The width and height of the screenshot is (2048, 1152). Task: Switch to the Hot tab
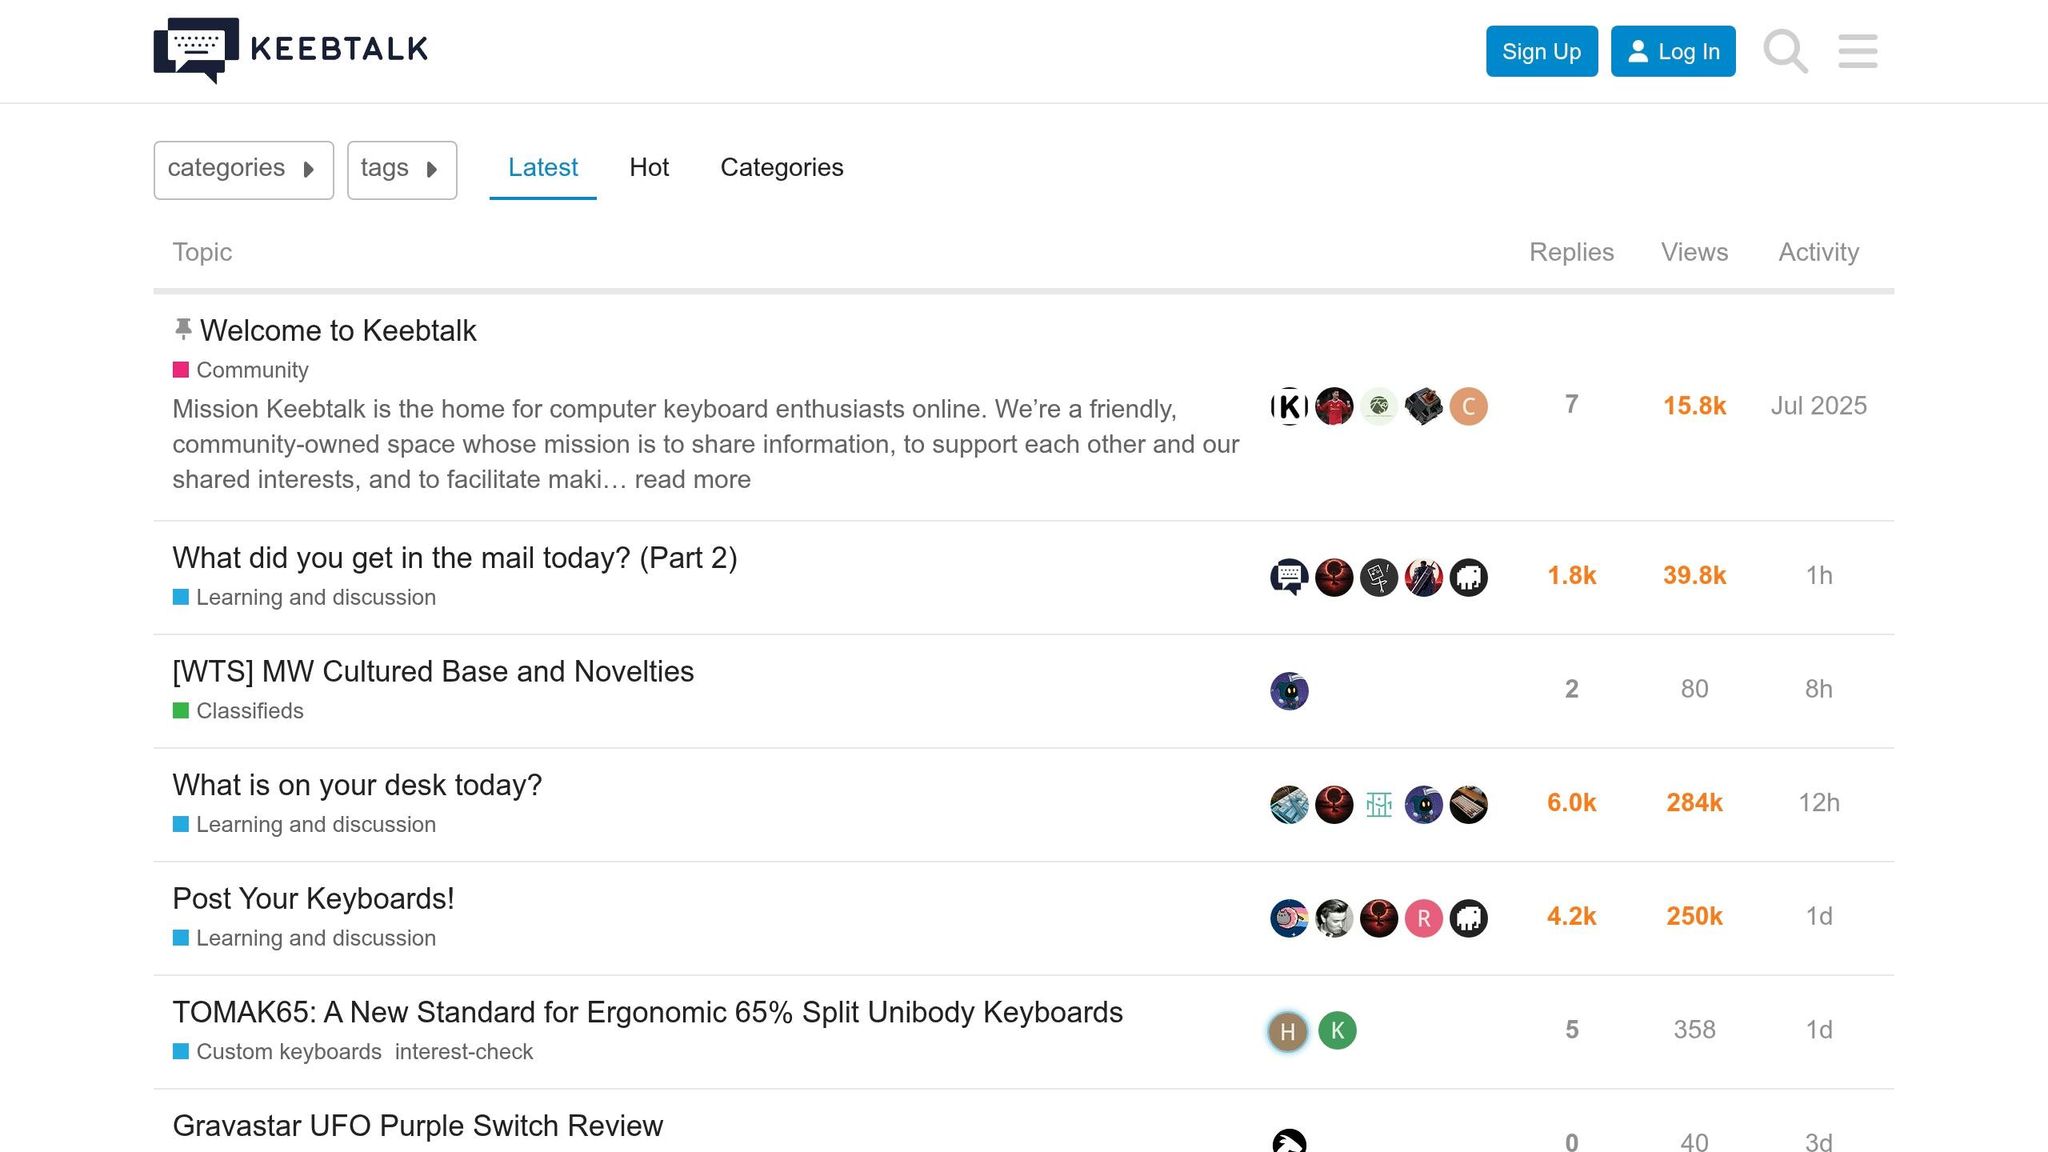649,168
